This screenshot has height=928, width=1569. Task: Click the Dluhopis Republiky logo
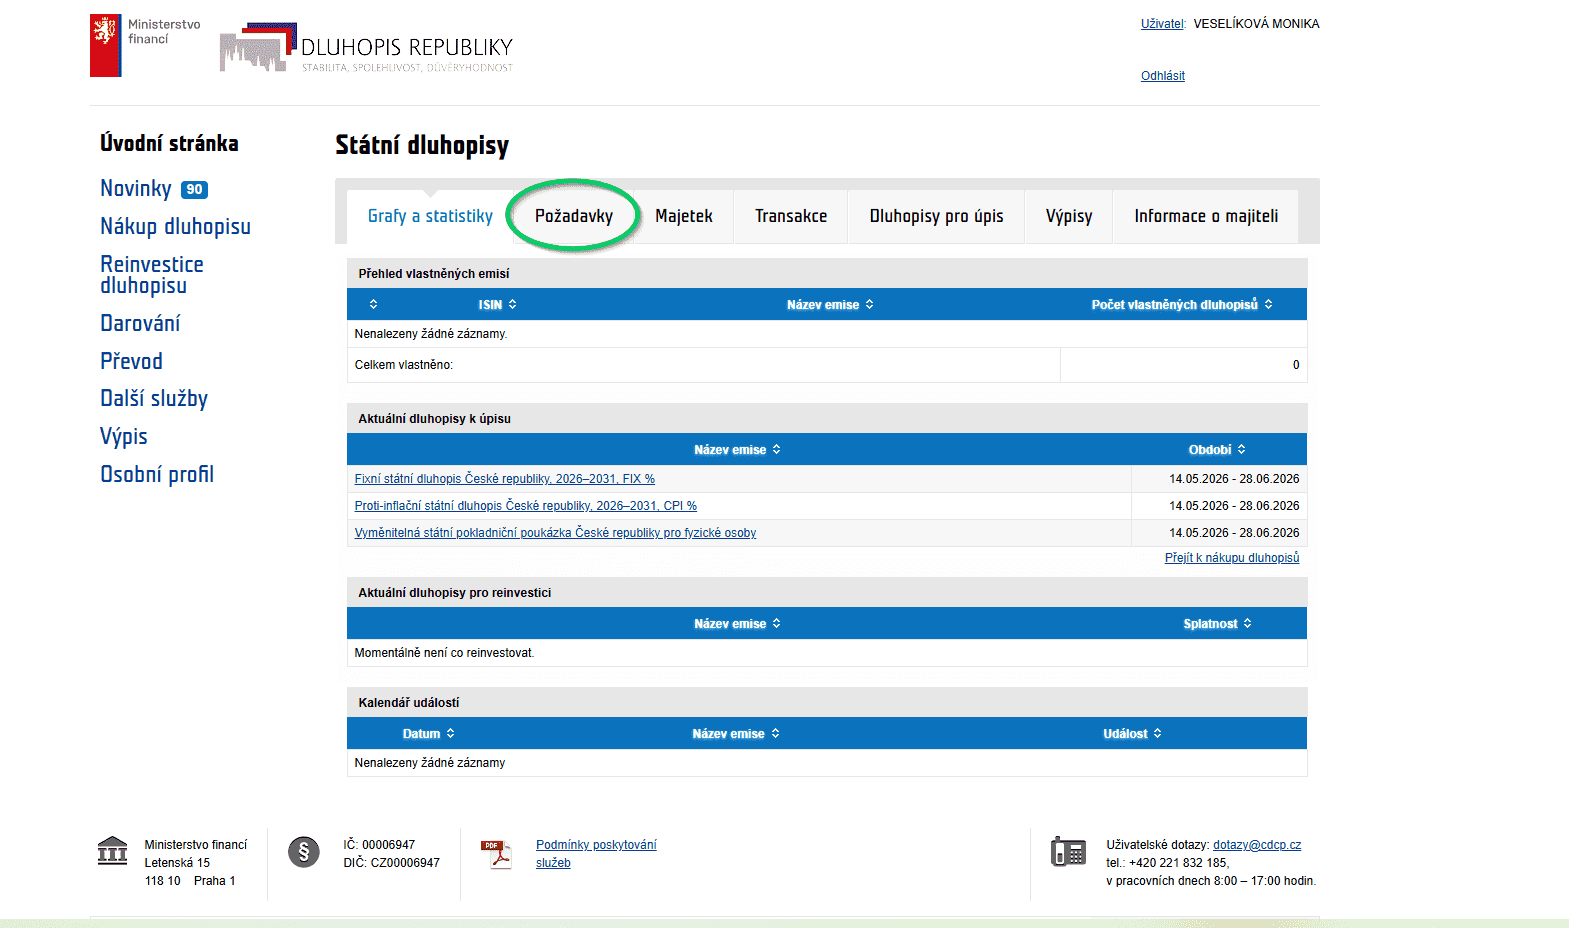tap(366, 48)
